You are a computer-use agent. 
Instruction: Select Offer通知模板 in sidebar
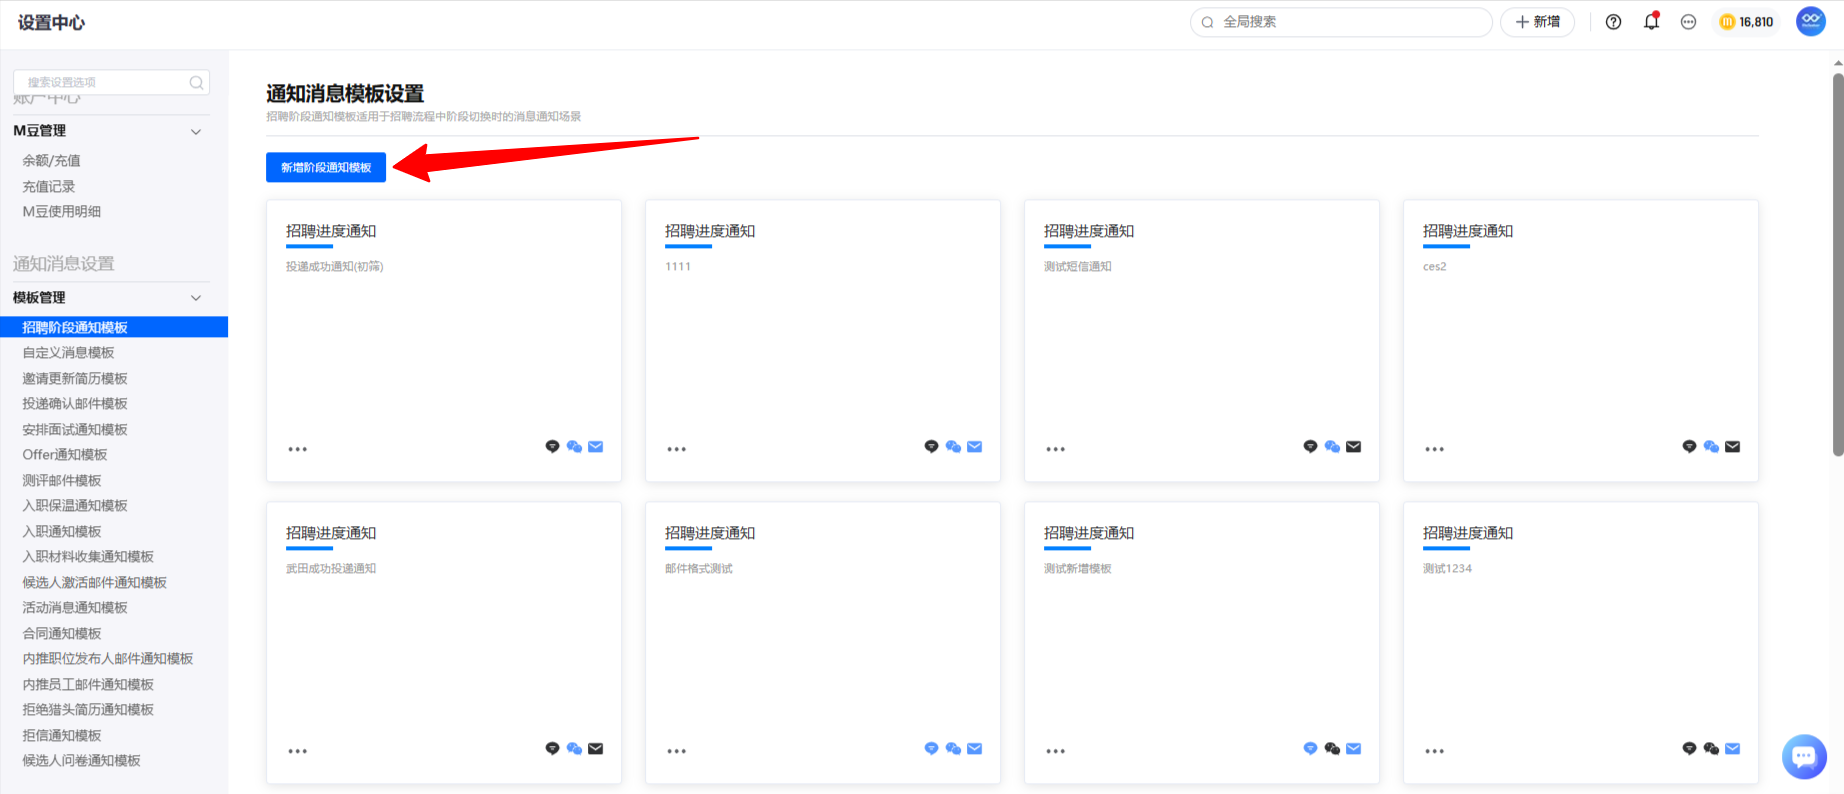point(65,455)
